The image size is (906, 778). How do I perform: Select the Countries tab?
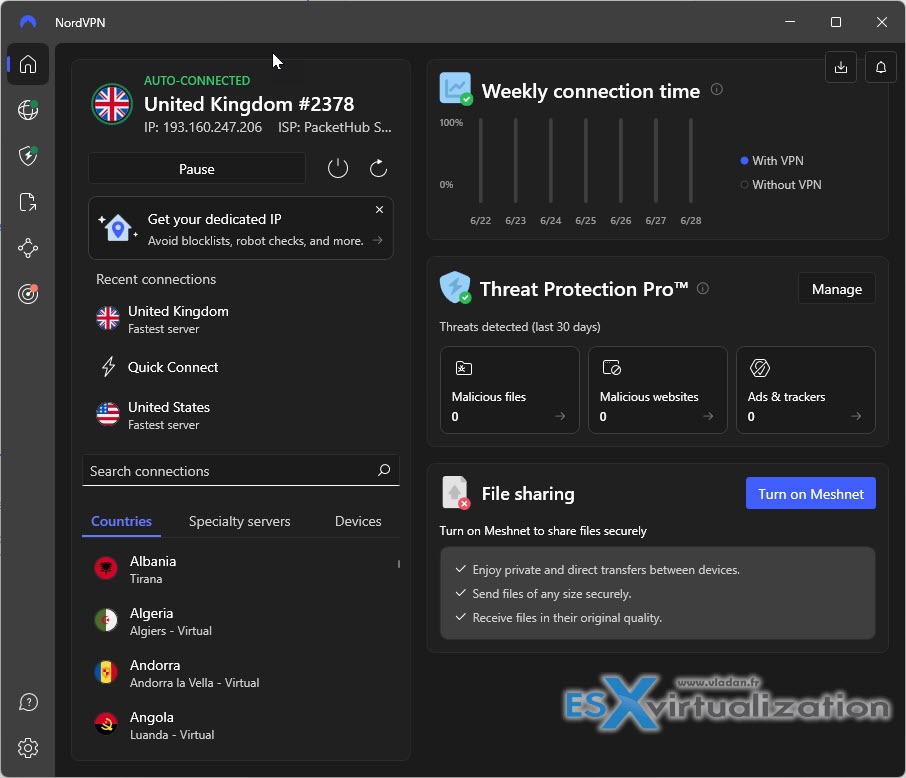[121, 521]
